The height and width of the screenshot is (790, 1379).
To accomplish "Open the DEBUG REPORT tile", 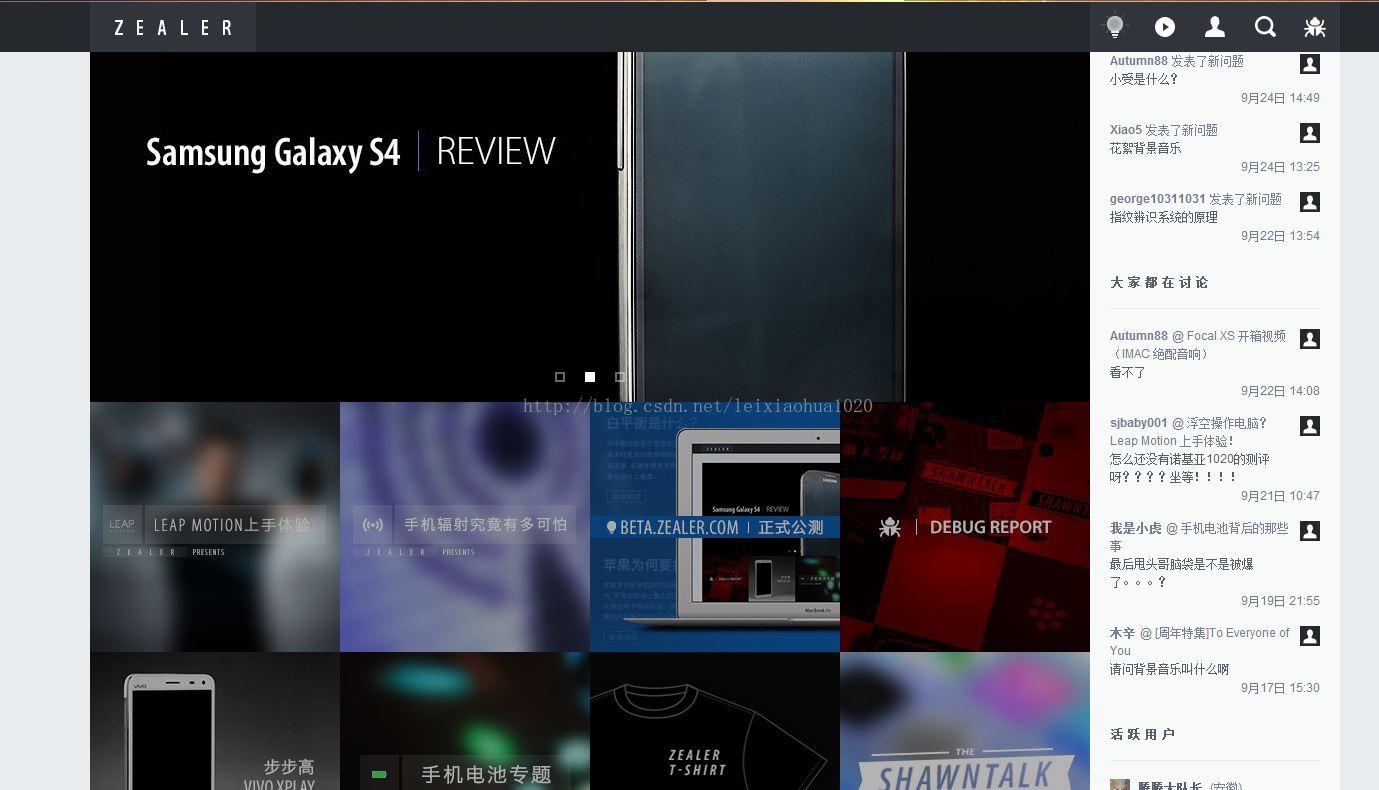I will [965, 527].
